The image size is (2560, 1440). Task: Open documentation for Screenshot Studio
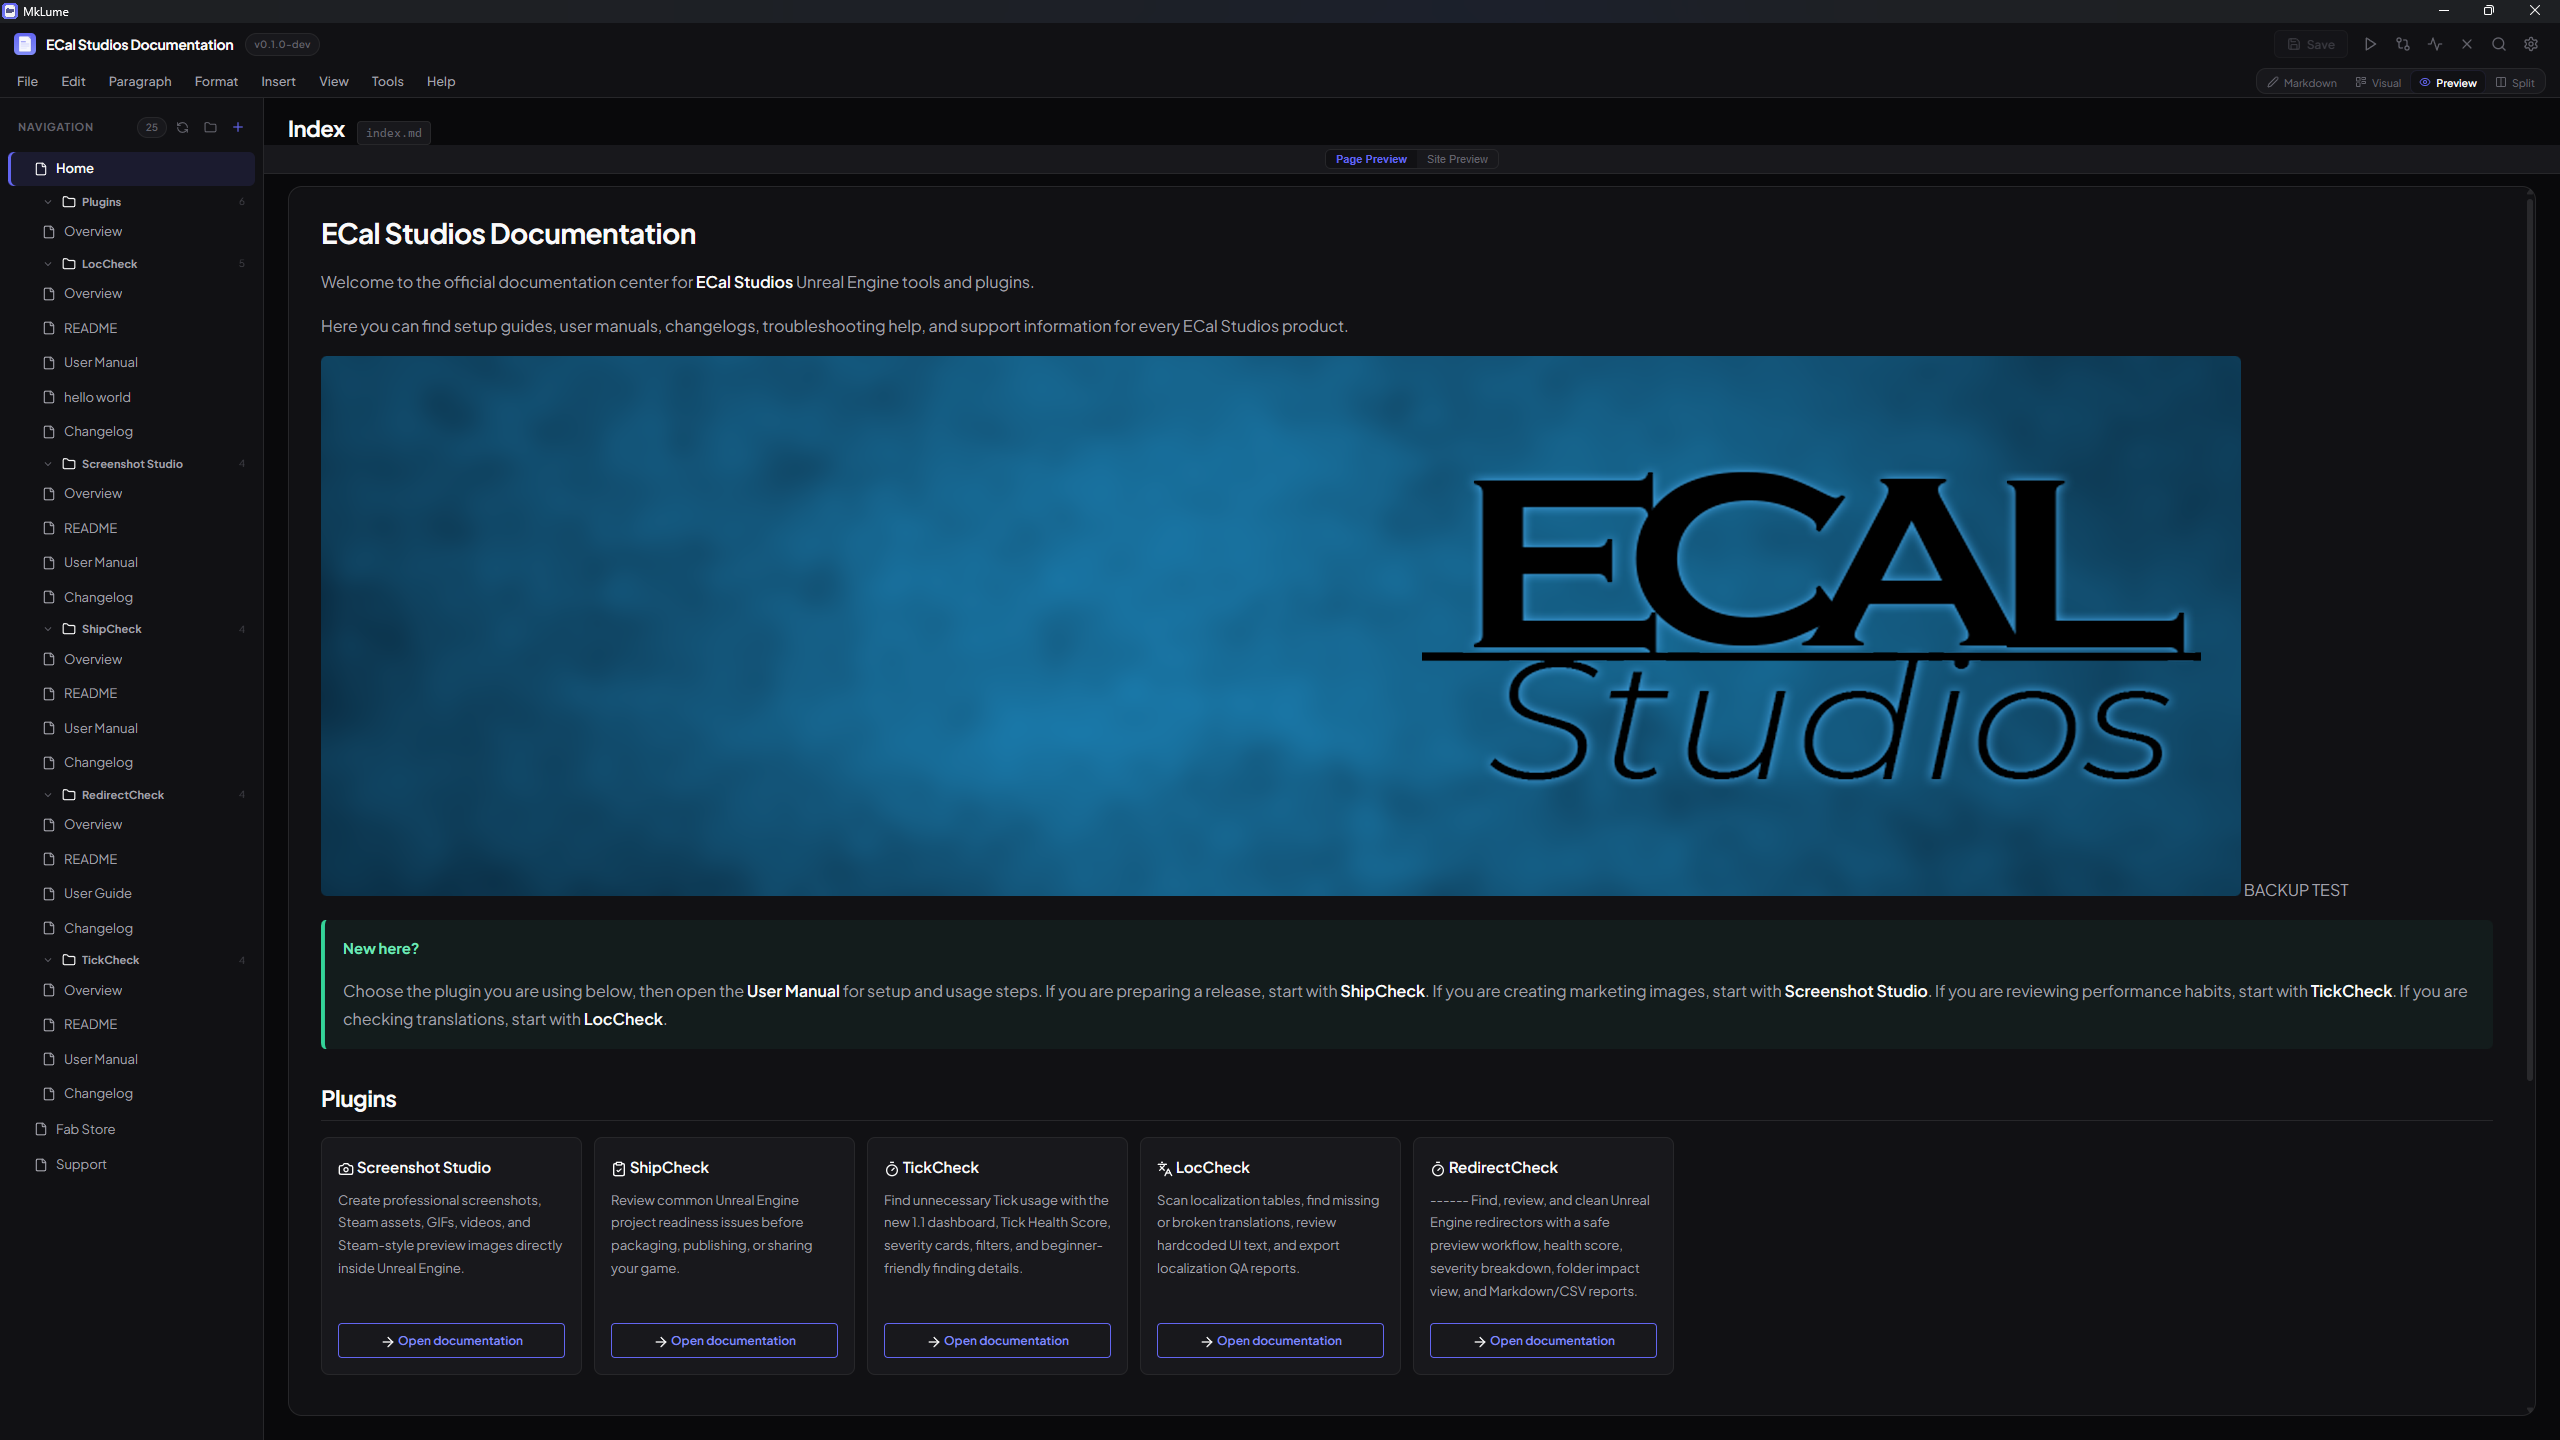[x=451, y=1340]
